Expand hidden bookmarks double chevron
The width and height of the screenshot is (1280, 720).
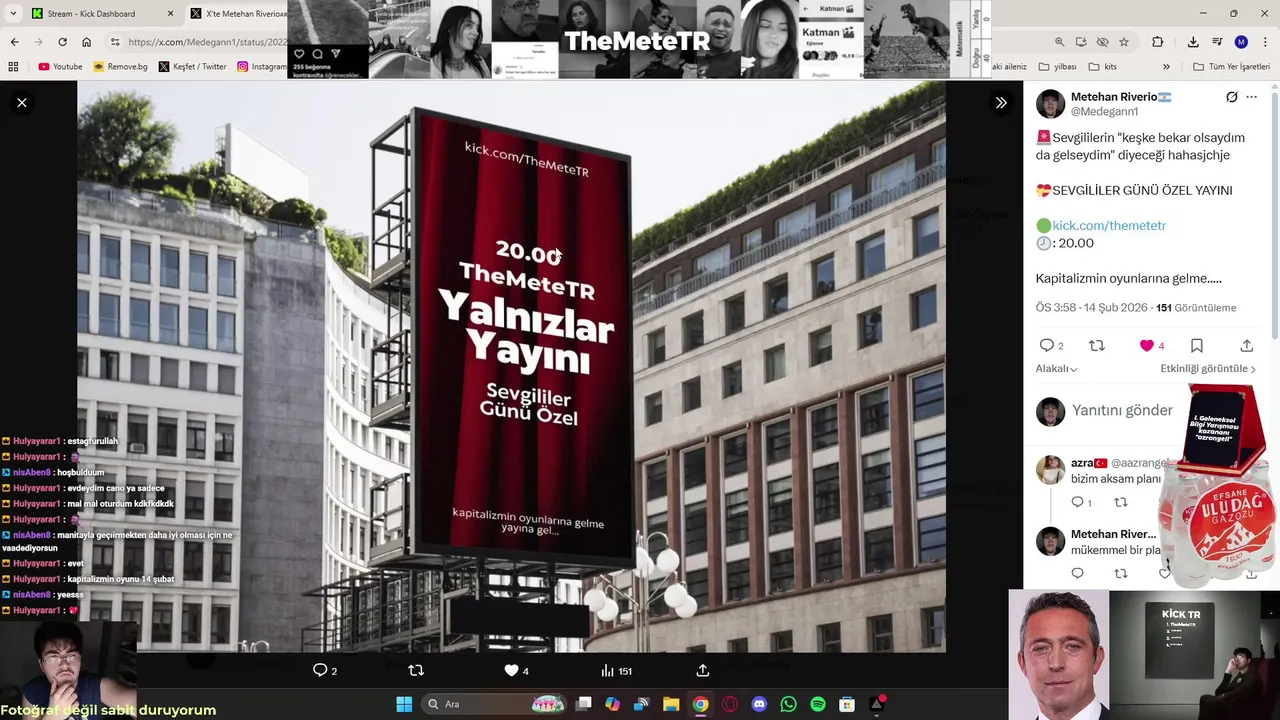[1166, 67]
